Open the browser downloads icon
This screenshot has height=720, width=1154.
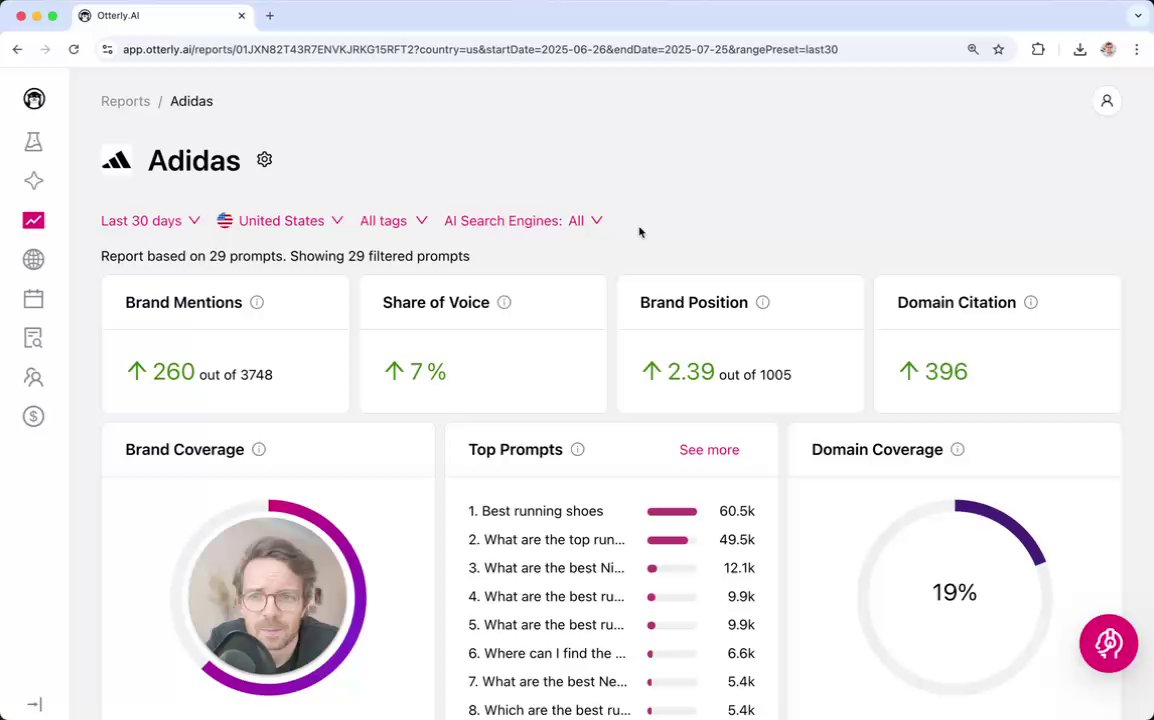click(1080, 49)
